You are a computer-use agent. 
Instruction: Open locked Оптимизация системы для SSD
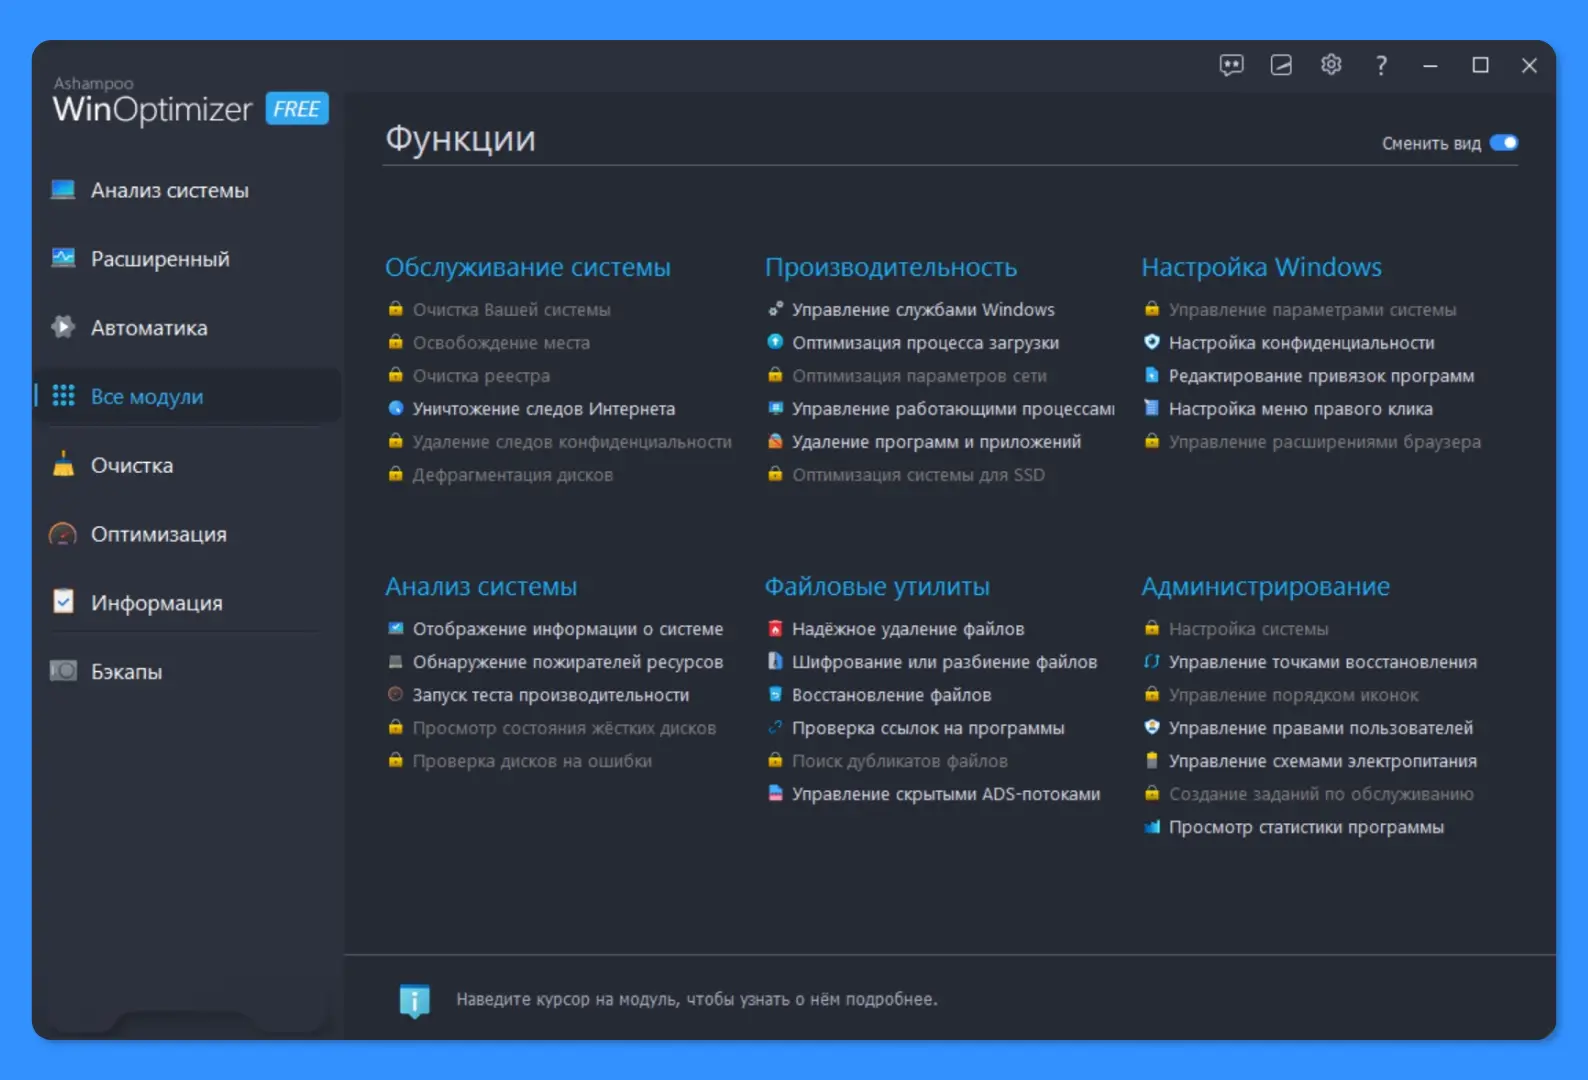tap(918, 474)
